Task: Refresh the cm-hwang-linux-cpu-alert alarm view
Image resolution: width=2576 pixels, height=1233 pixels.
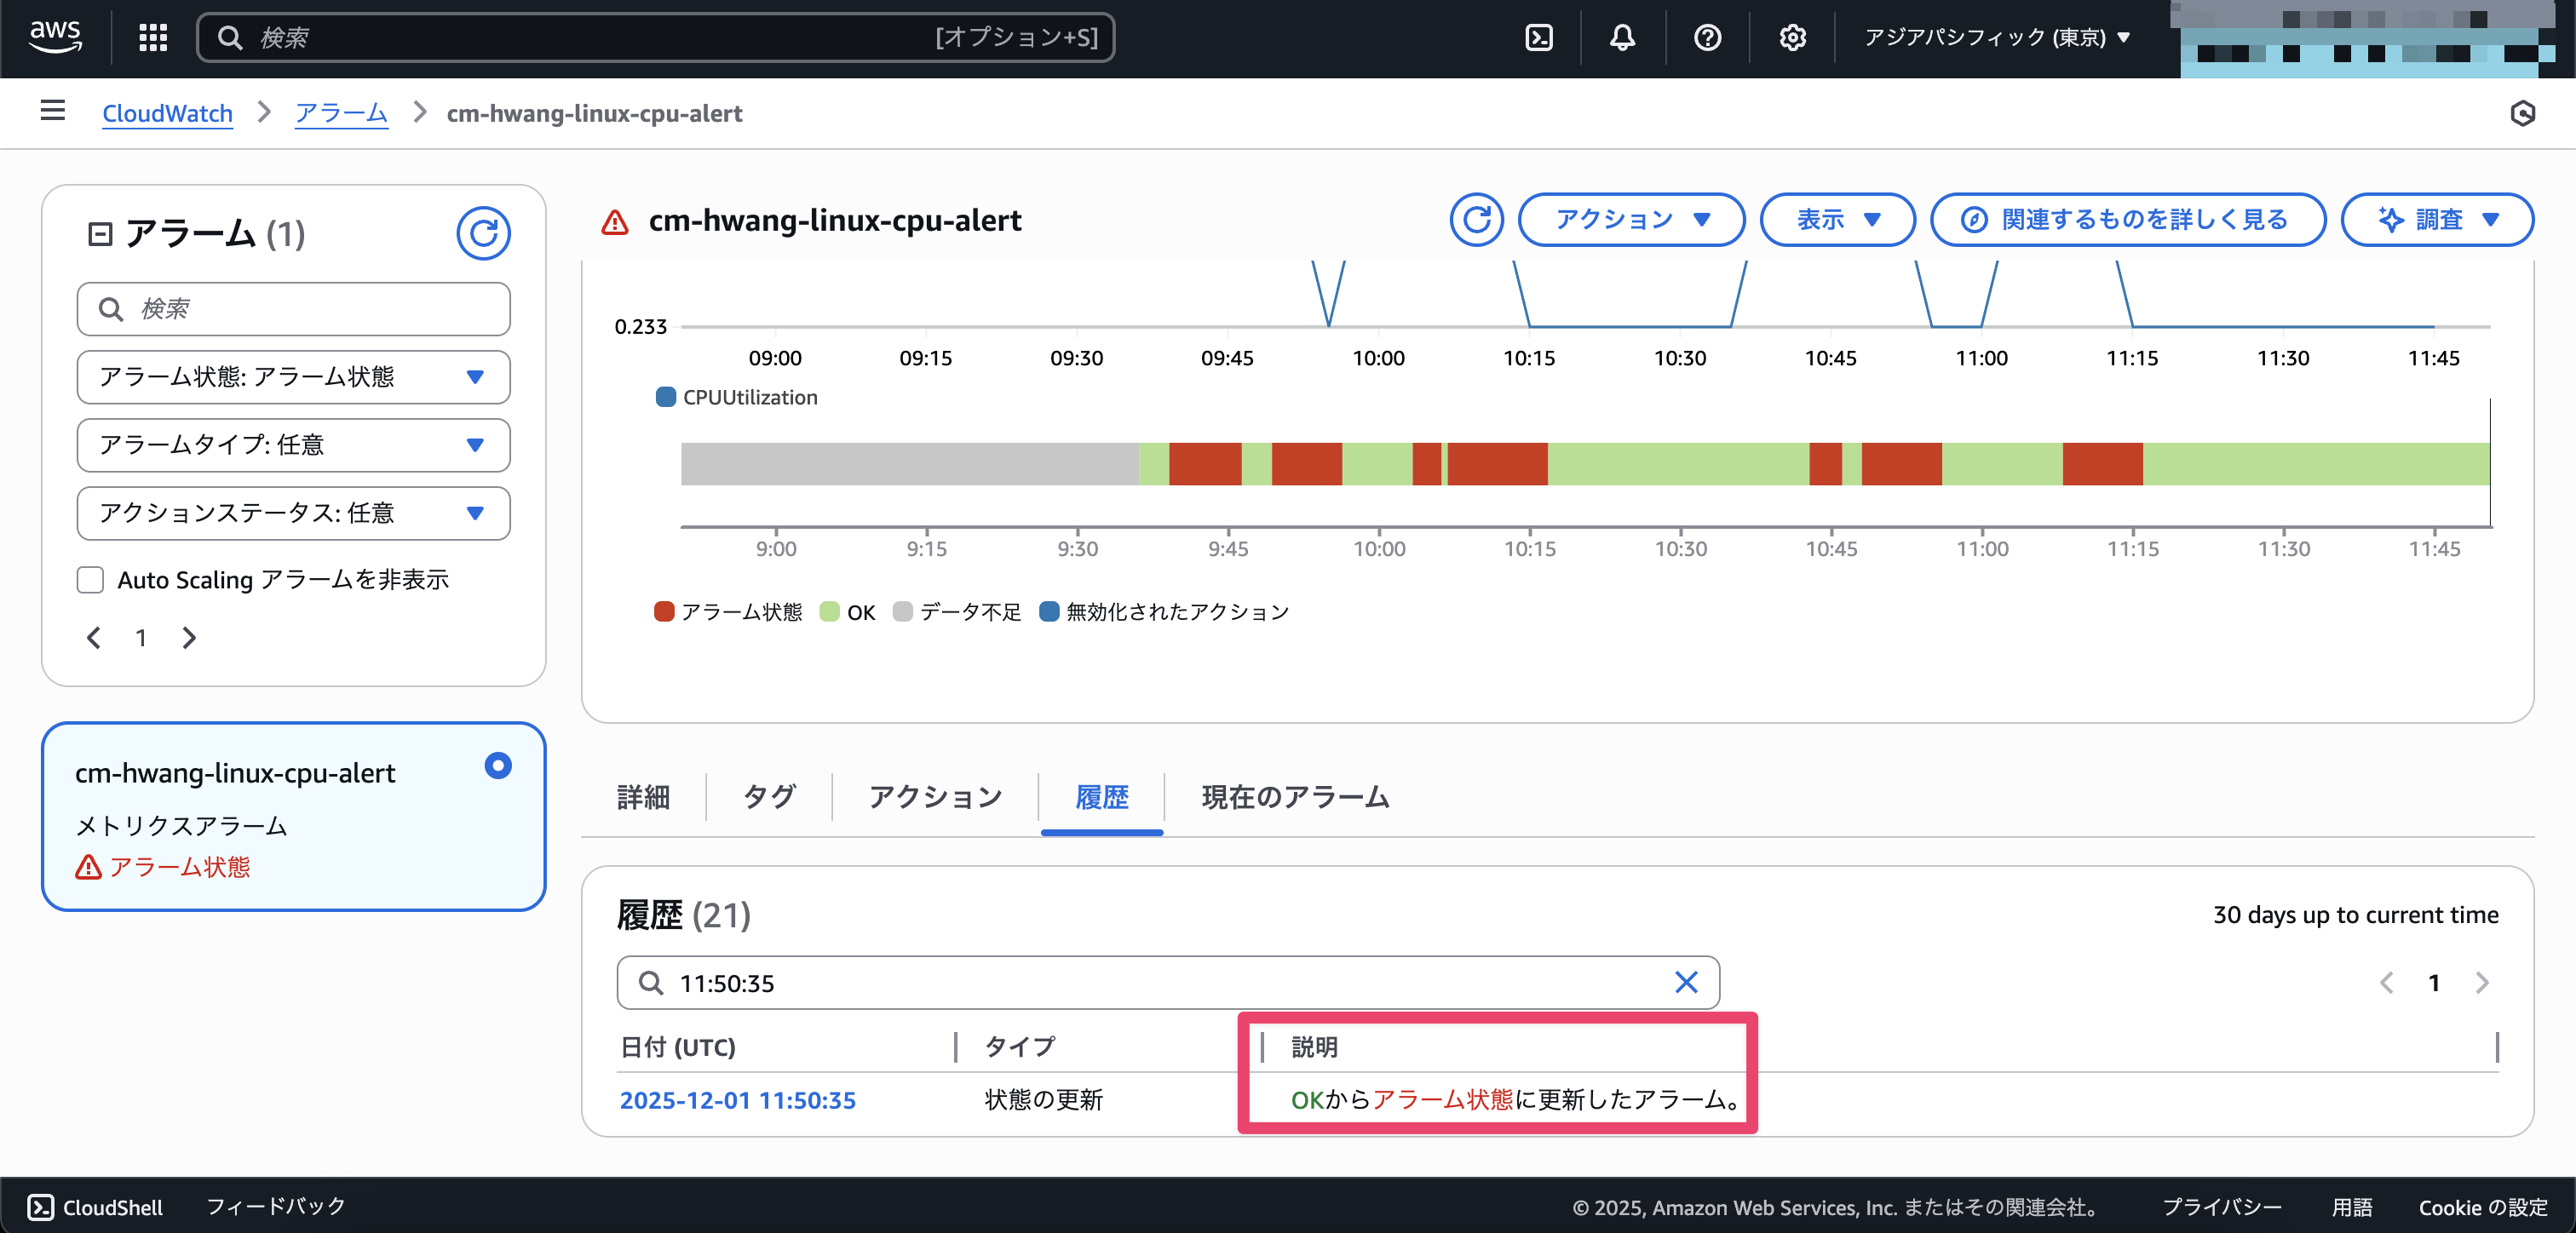Action: pyautogui.click(x=1476, y=219)
